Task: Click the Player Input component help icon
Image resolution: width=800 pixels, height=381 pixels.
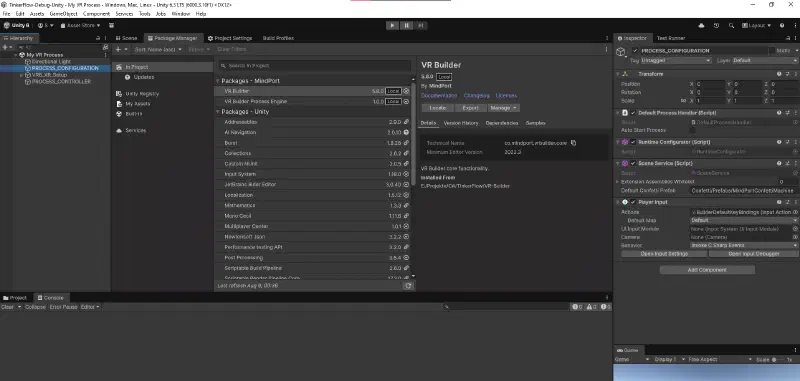Action: pyautogui.click(x=779, y=202)
